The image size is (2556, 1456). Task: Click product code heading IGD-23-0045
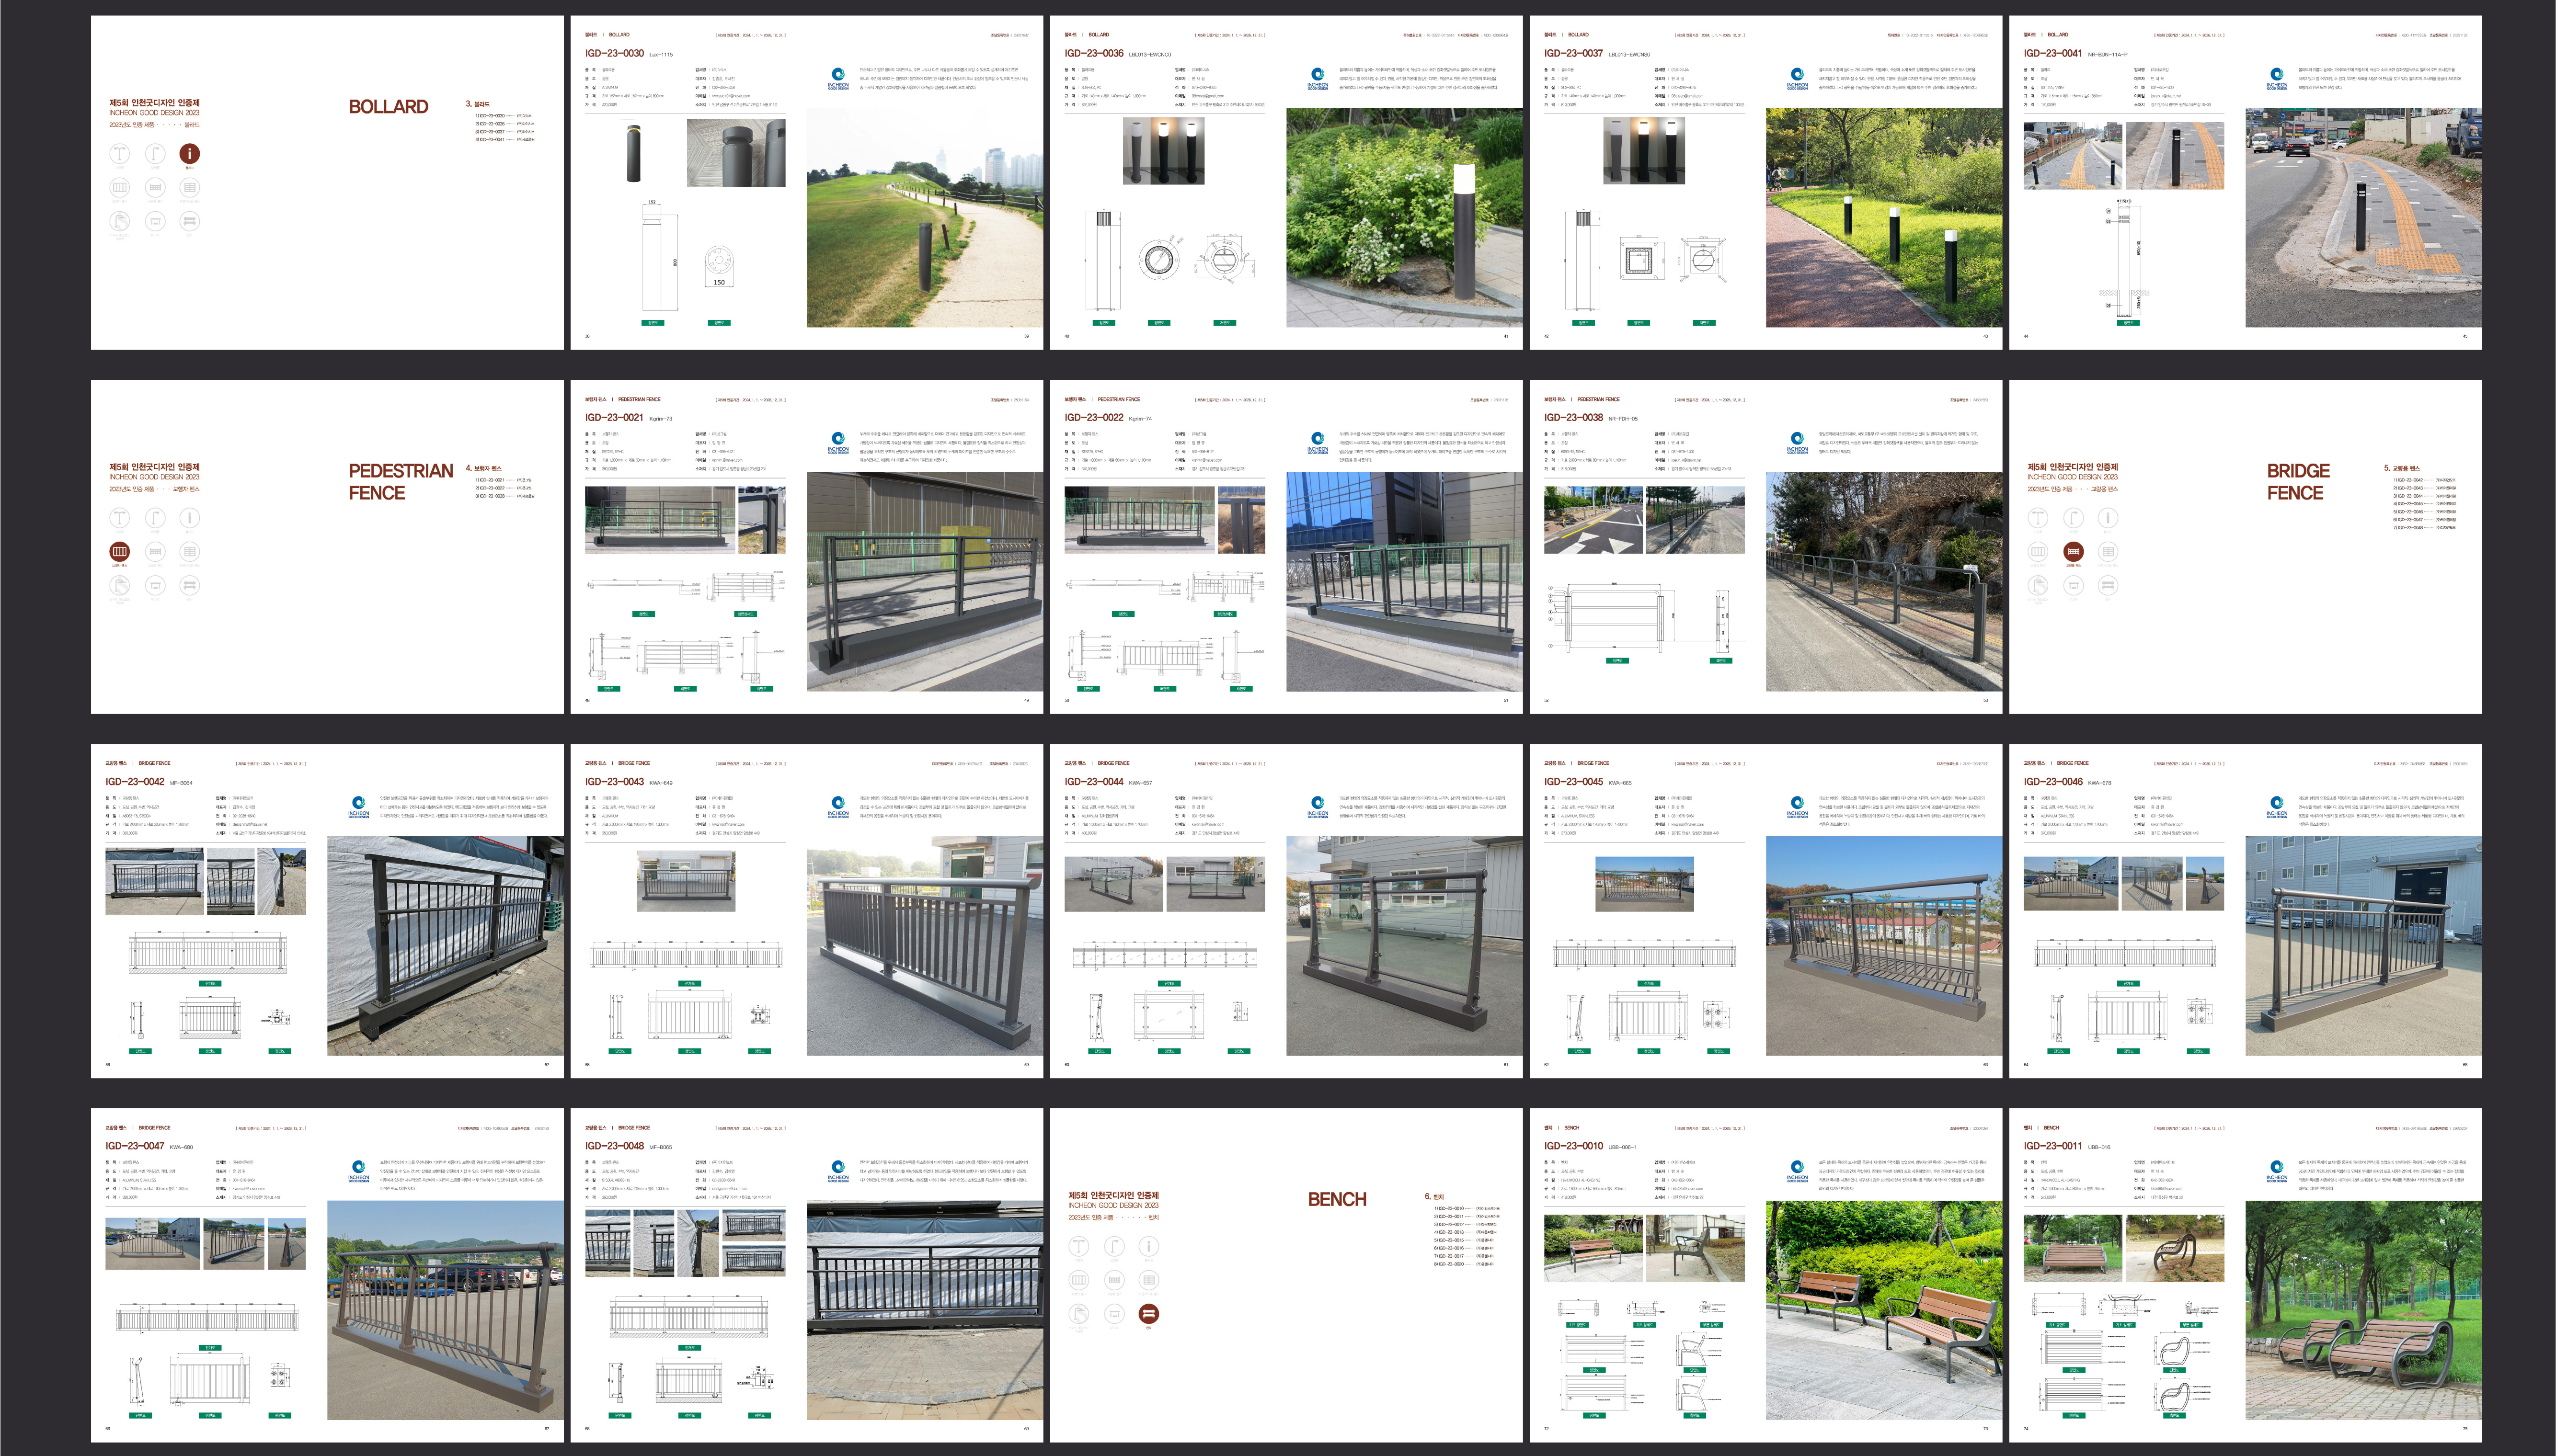1573,781
